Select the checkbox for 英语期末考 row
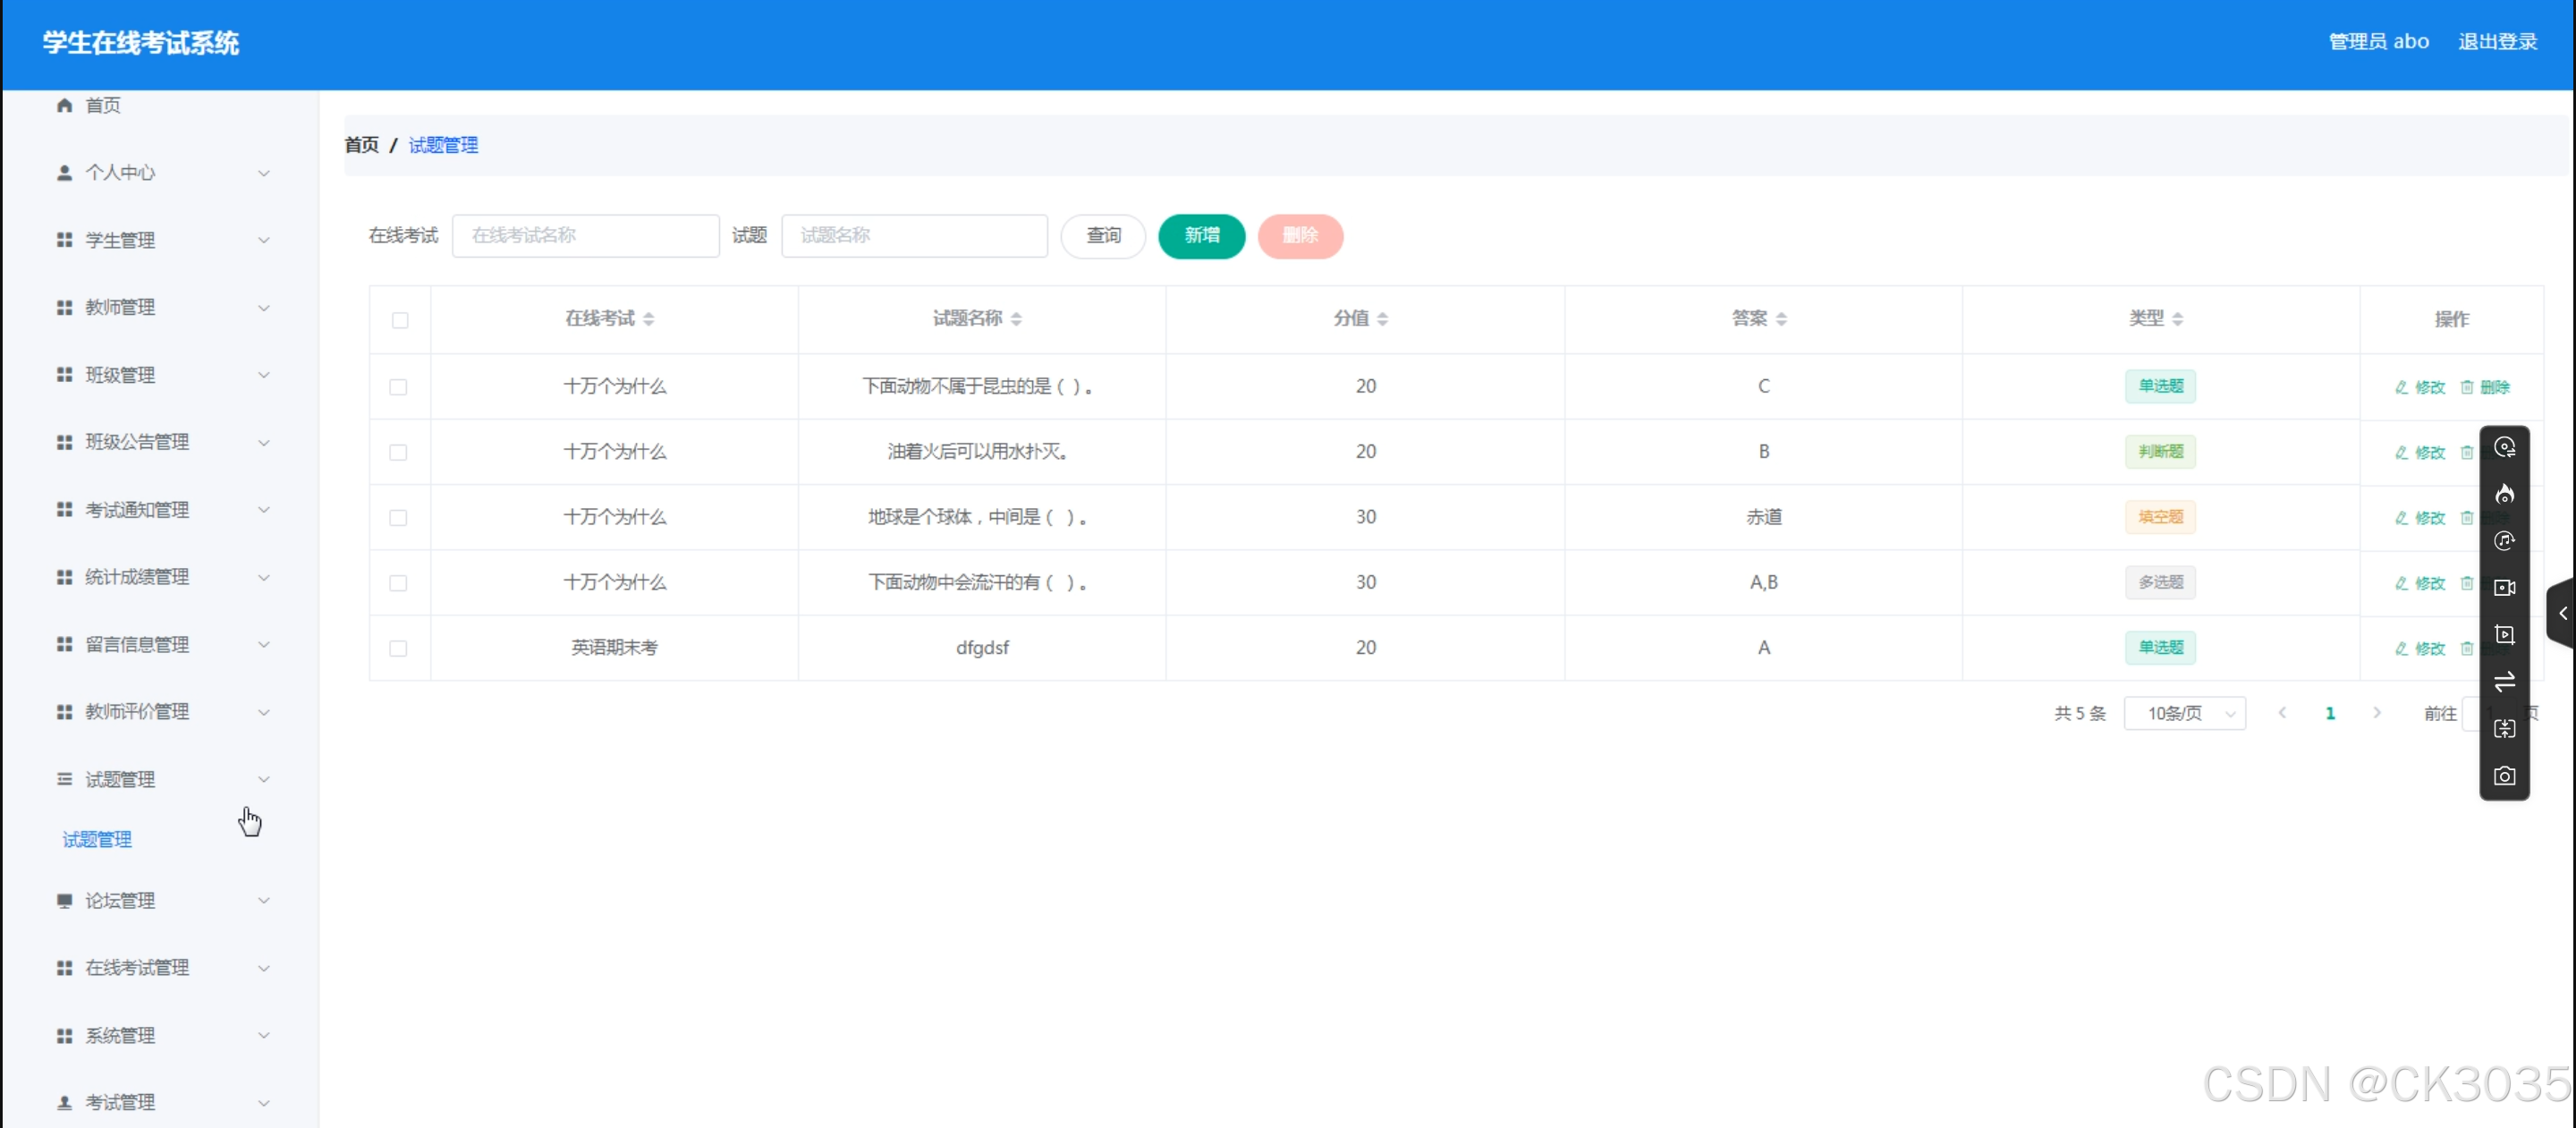2576x1128 pixels. [x=398, y=648]
